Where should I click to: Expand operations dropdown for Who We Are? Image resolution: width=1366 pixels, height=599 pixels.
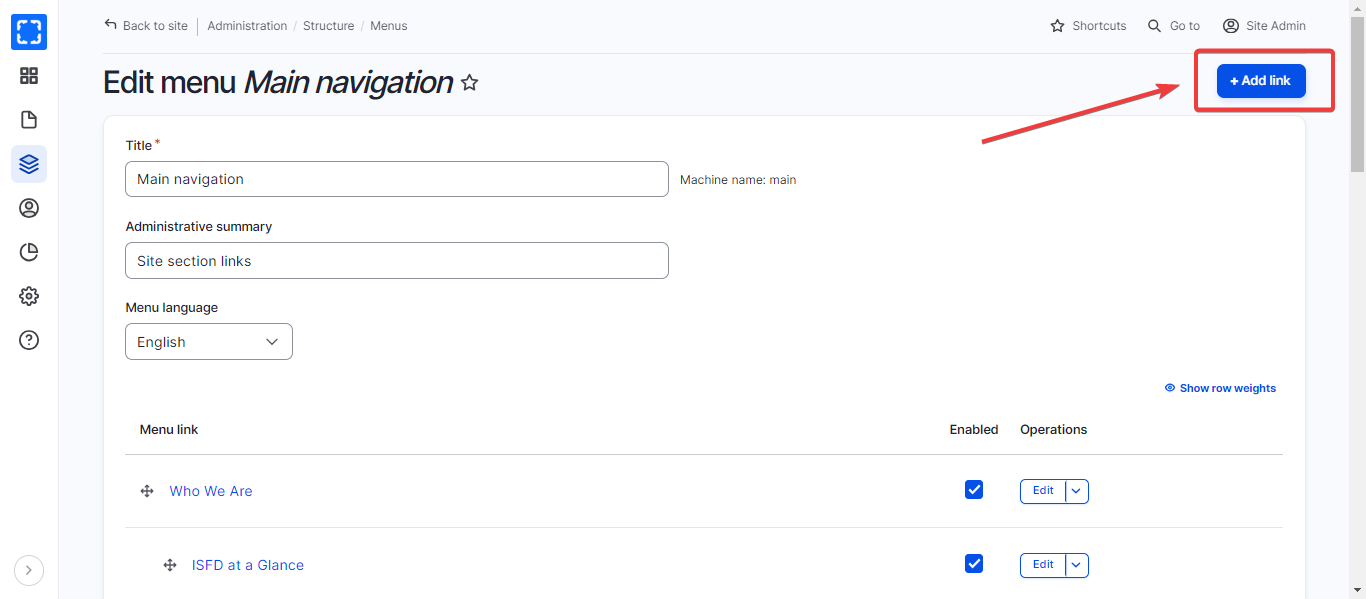pyautogui.click(x=1076, y=491)
